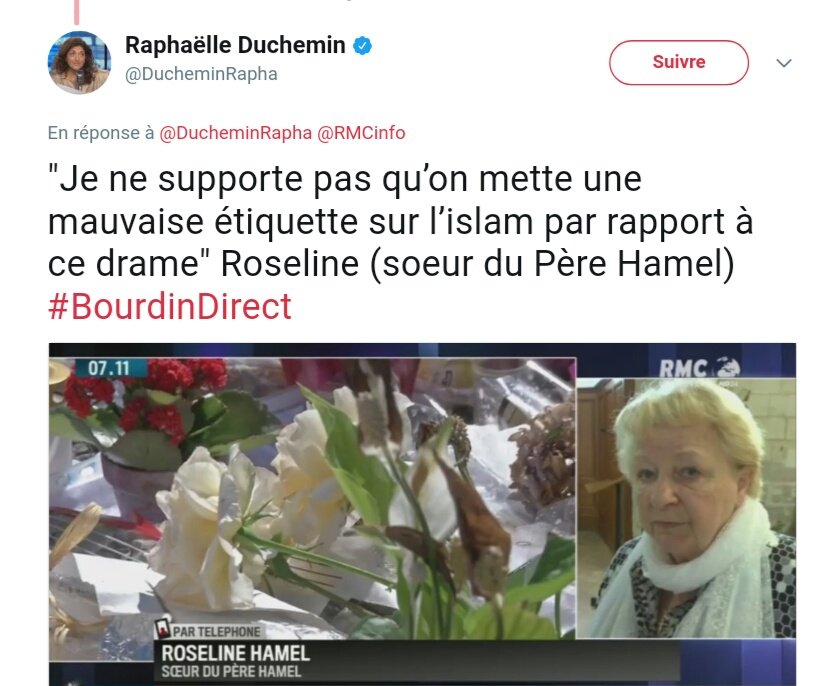Click the 07.11 time stamp overlay
This screenshot has height=686, width=833.
click(x=109, y=368)
